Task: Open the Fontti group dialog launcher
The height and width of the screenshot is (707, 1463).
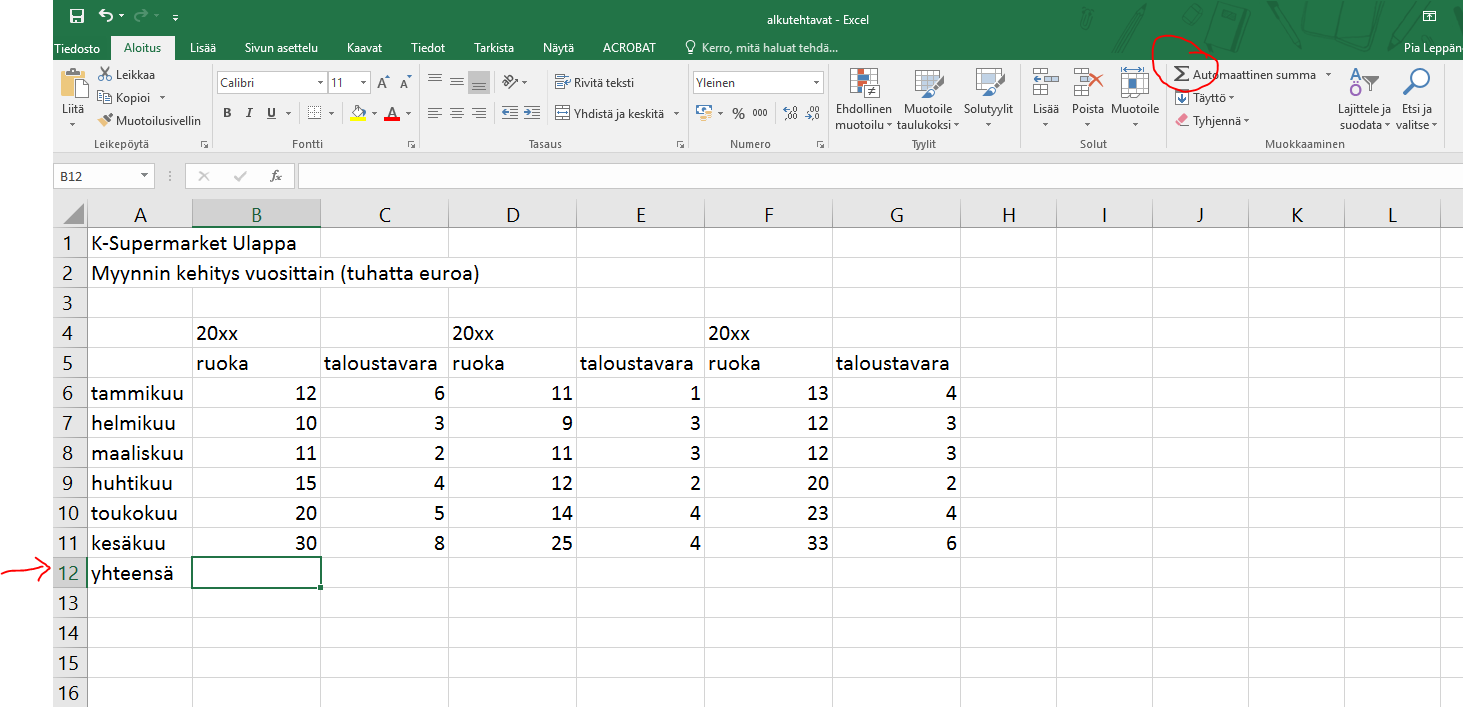Action: 411,145
